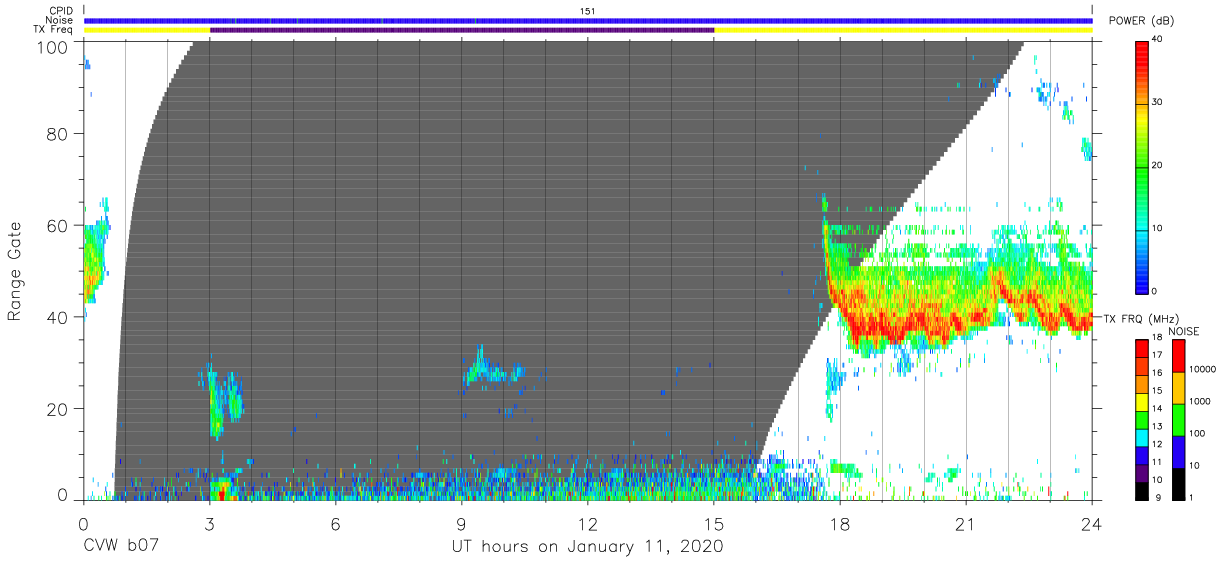Click the x-axis tick label '12'
Image resolution: width=1228 pixels, height=567 pixels.
click(x=588, y=524)
